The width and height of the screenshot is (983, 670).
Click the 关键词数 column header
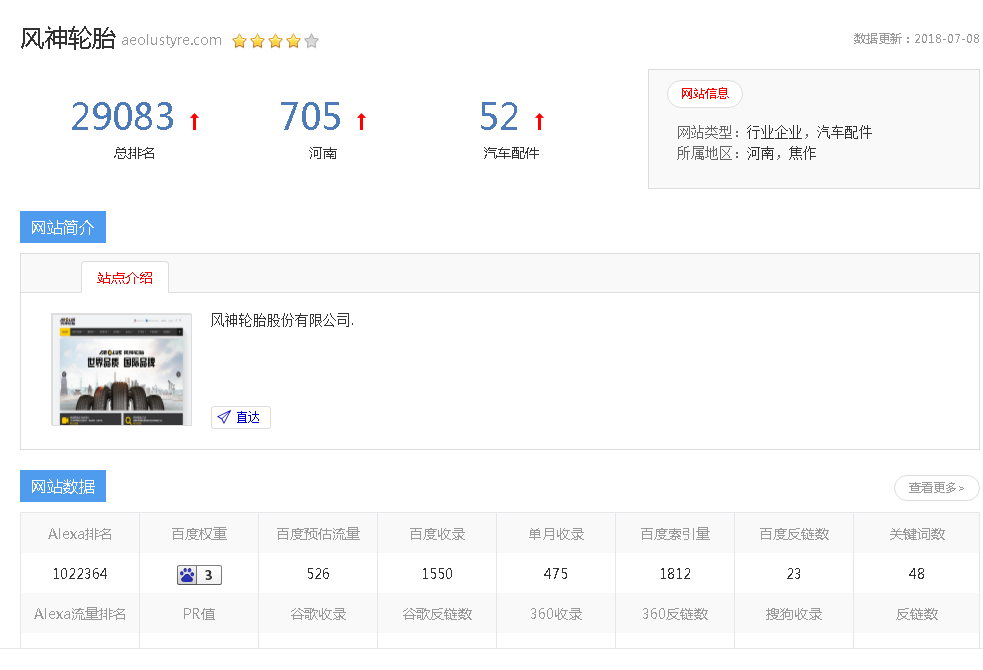coord(917,534)
